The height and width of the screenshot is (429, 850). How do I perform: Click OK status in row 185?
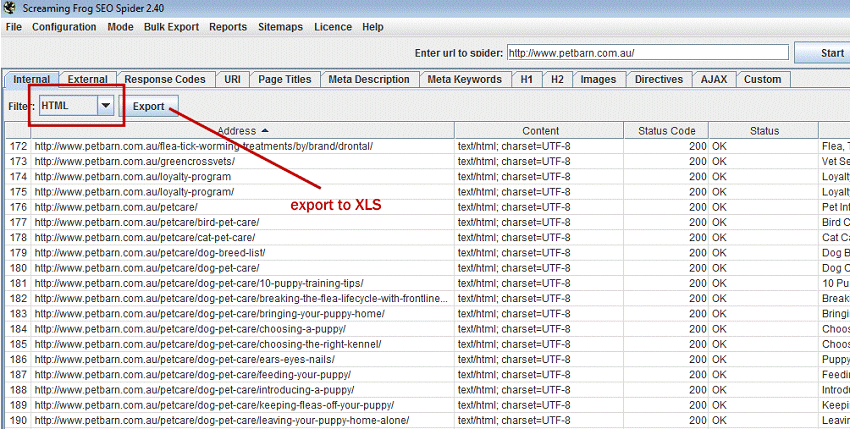719,344
